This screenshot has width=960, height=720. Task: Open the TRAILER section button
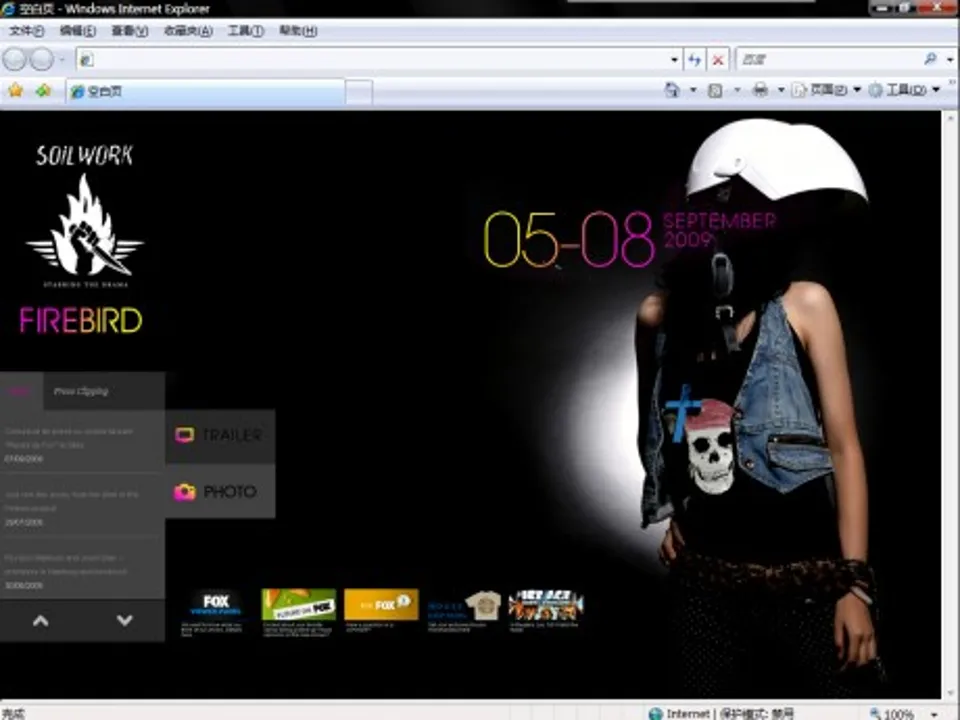tap(220, 435)
